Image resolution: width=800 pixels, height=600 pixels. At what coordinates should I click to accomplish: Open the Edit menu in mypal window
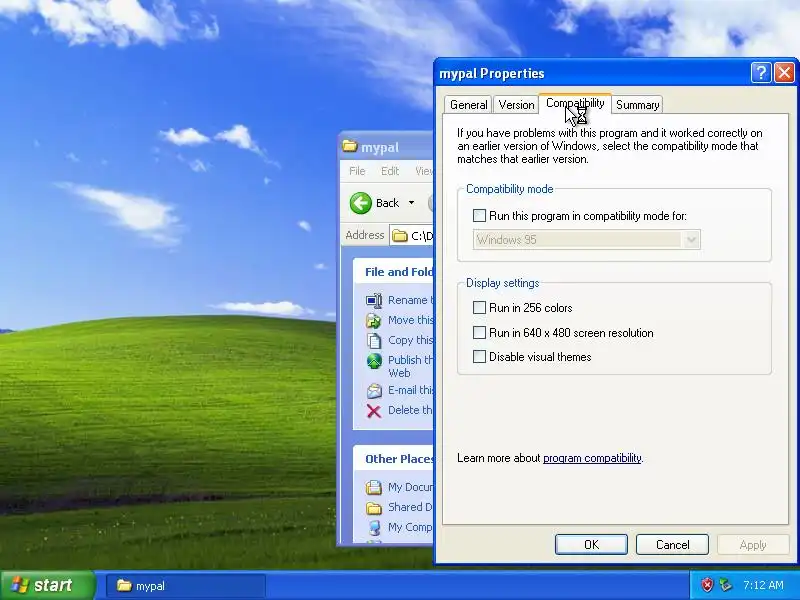390,171
